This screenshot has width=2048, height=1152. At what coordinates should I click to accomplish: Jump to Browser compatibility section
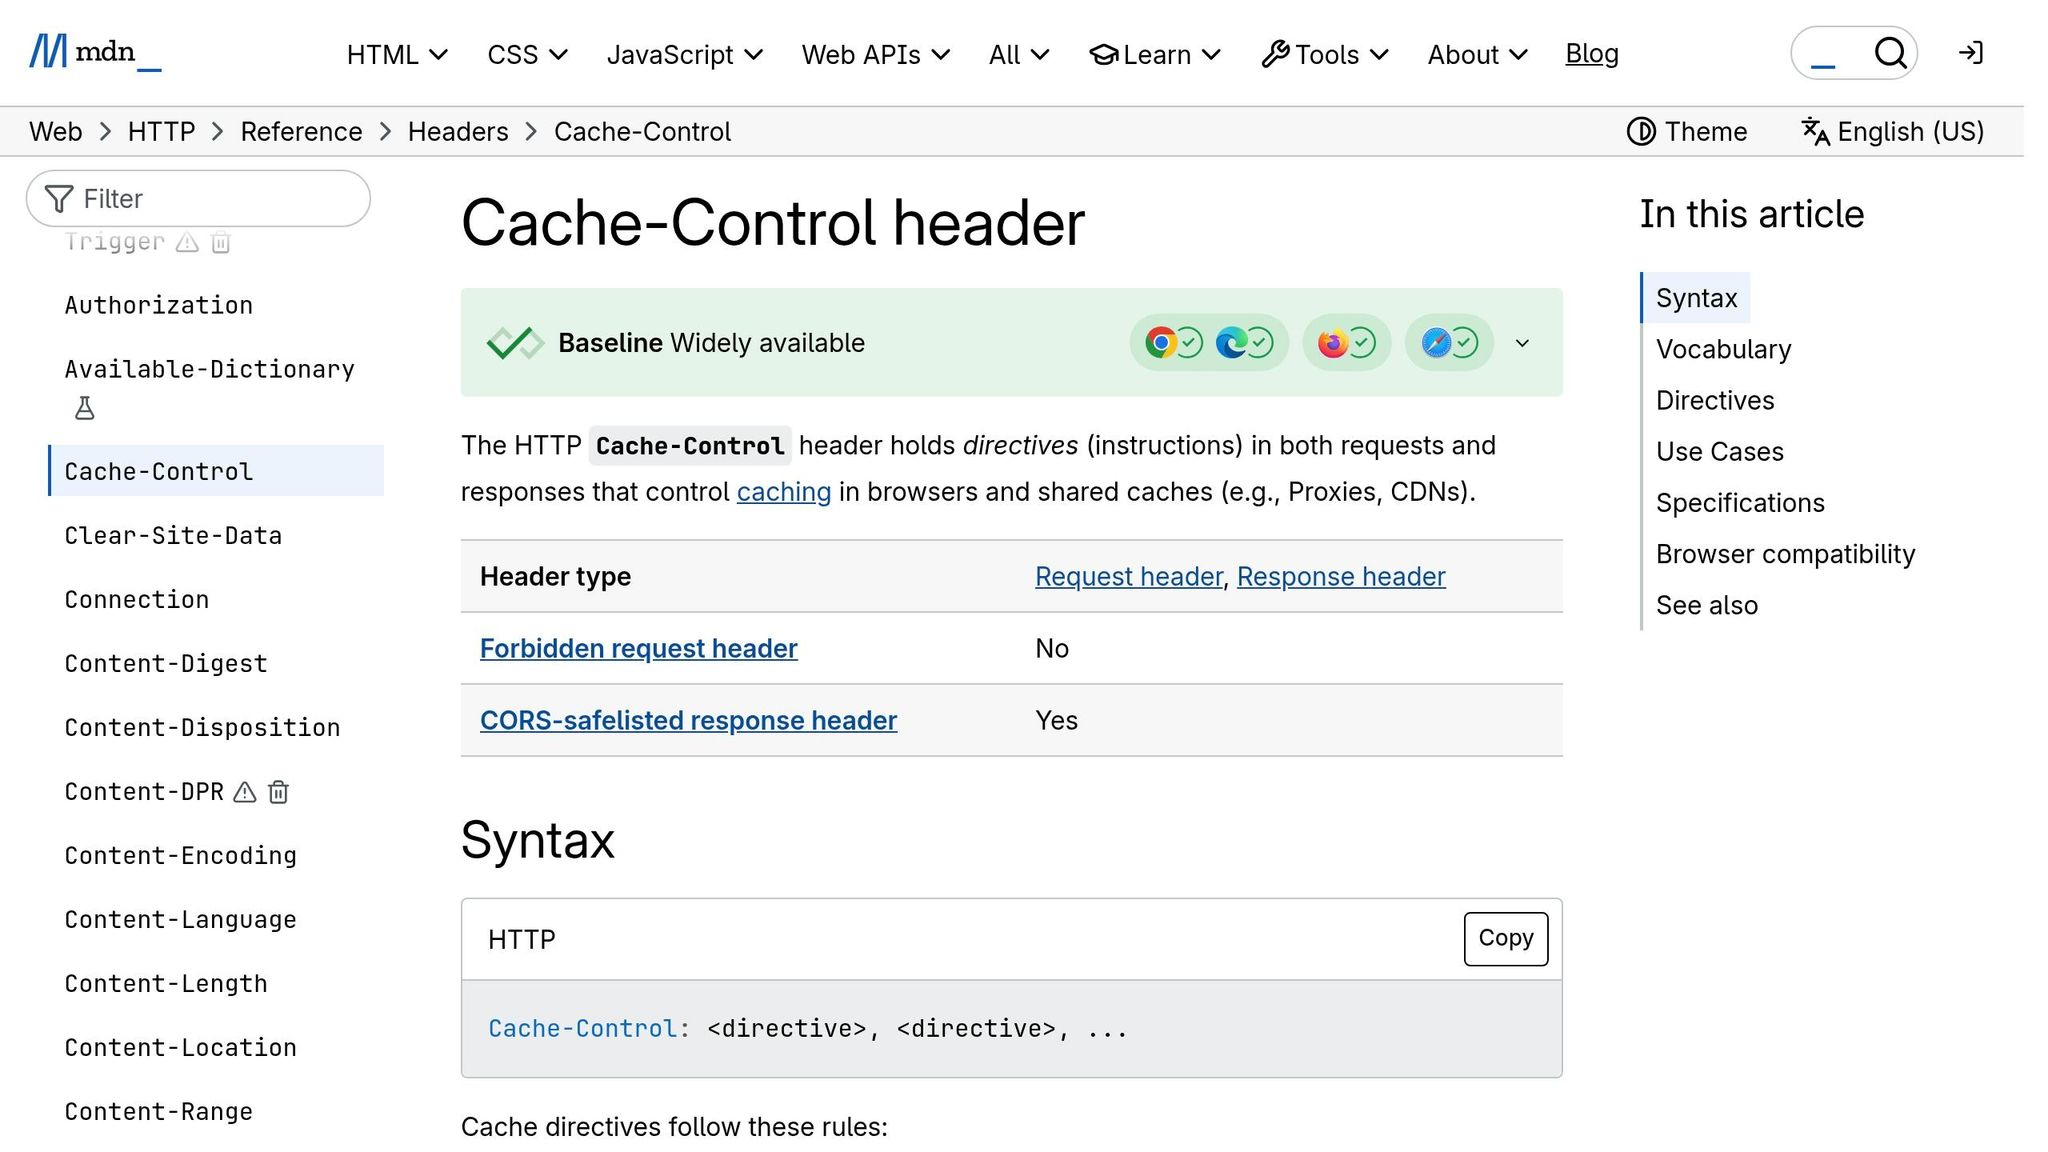[1785, 554]
